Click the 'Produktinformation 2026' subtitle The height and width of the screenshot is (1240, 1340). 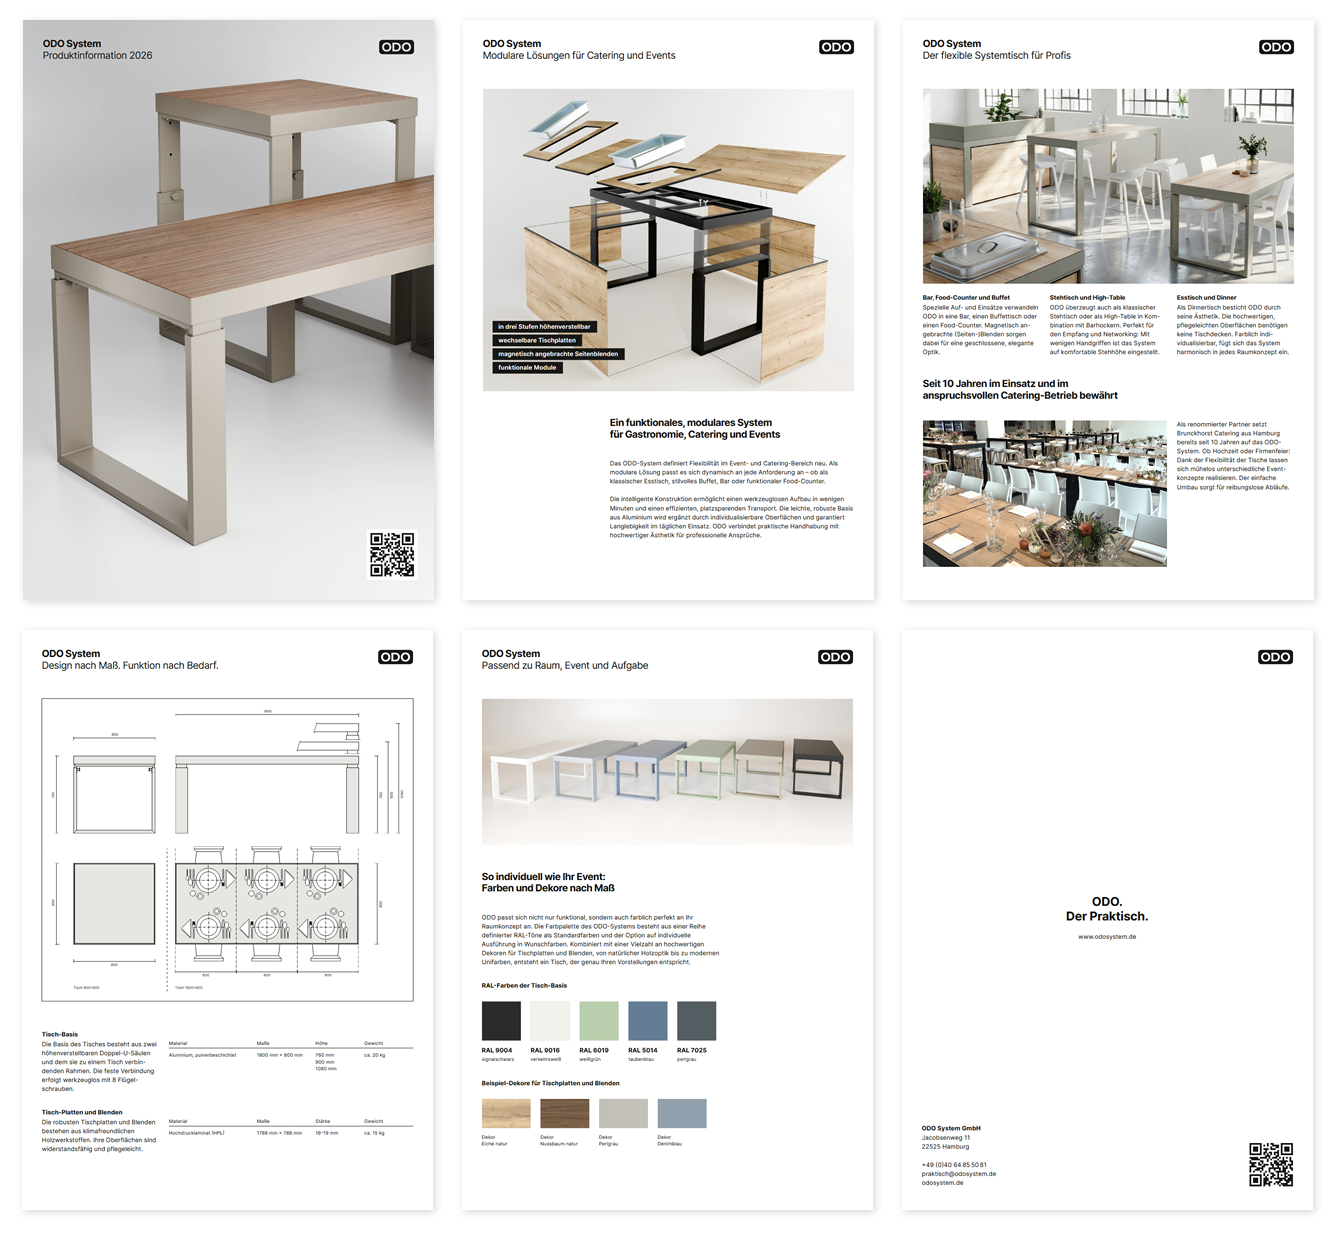pos(98,56)
